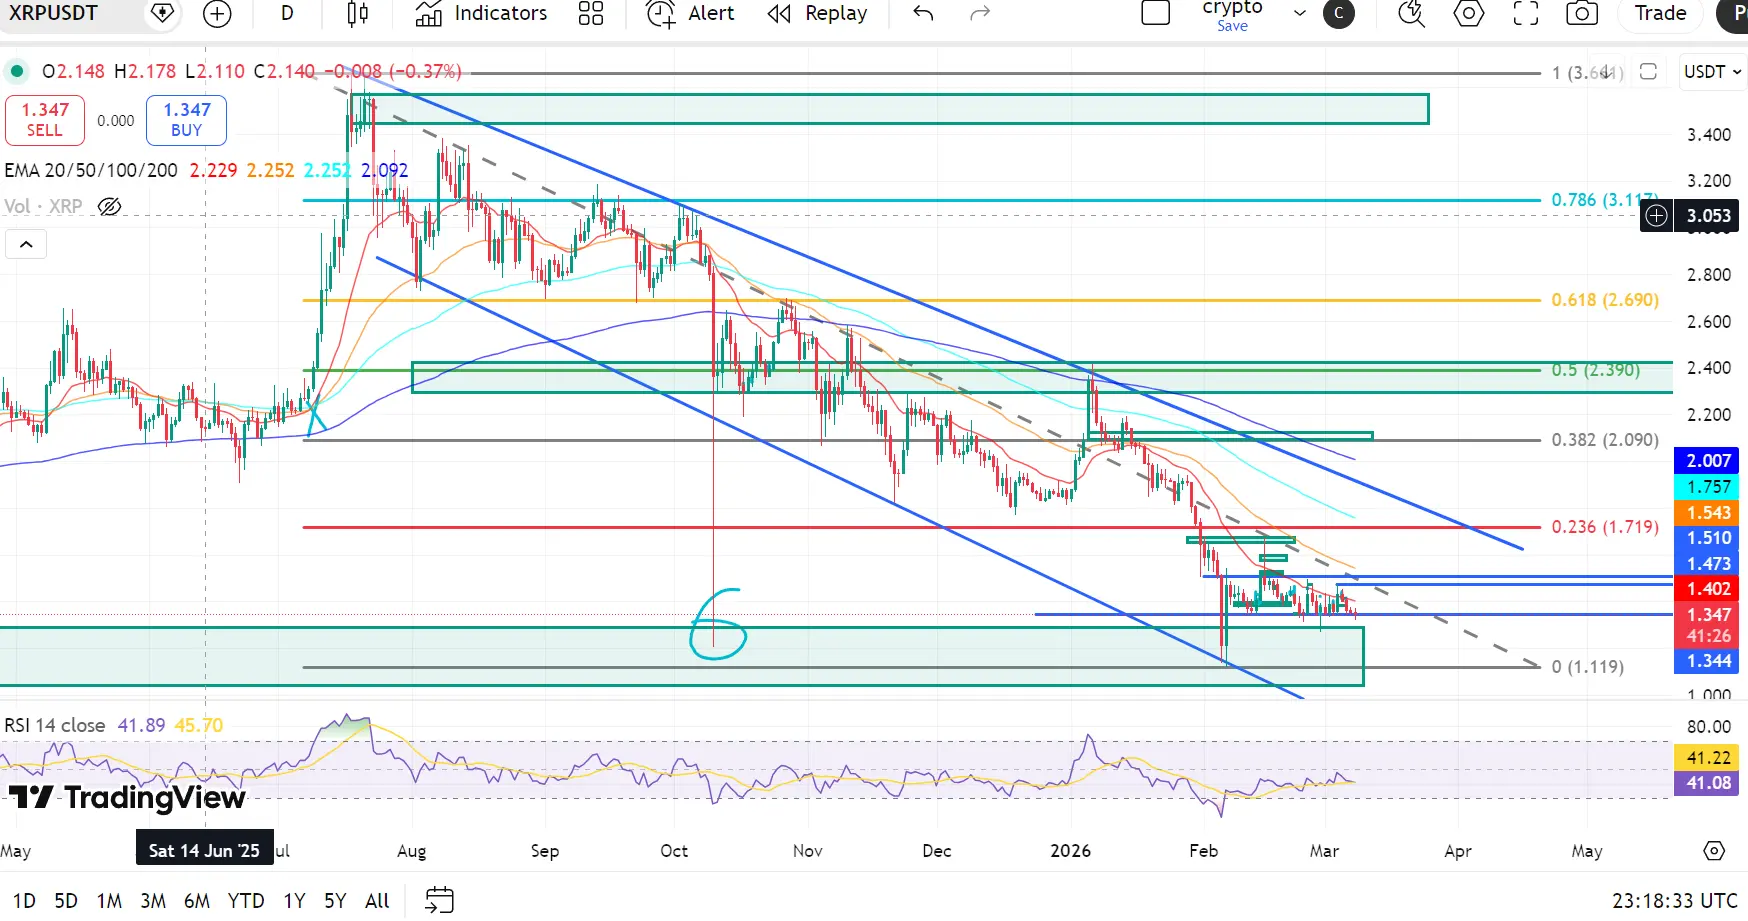
Task: Switch to the 1D date range
Action: tap(24, 901)
